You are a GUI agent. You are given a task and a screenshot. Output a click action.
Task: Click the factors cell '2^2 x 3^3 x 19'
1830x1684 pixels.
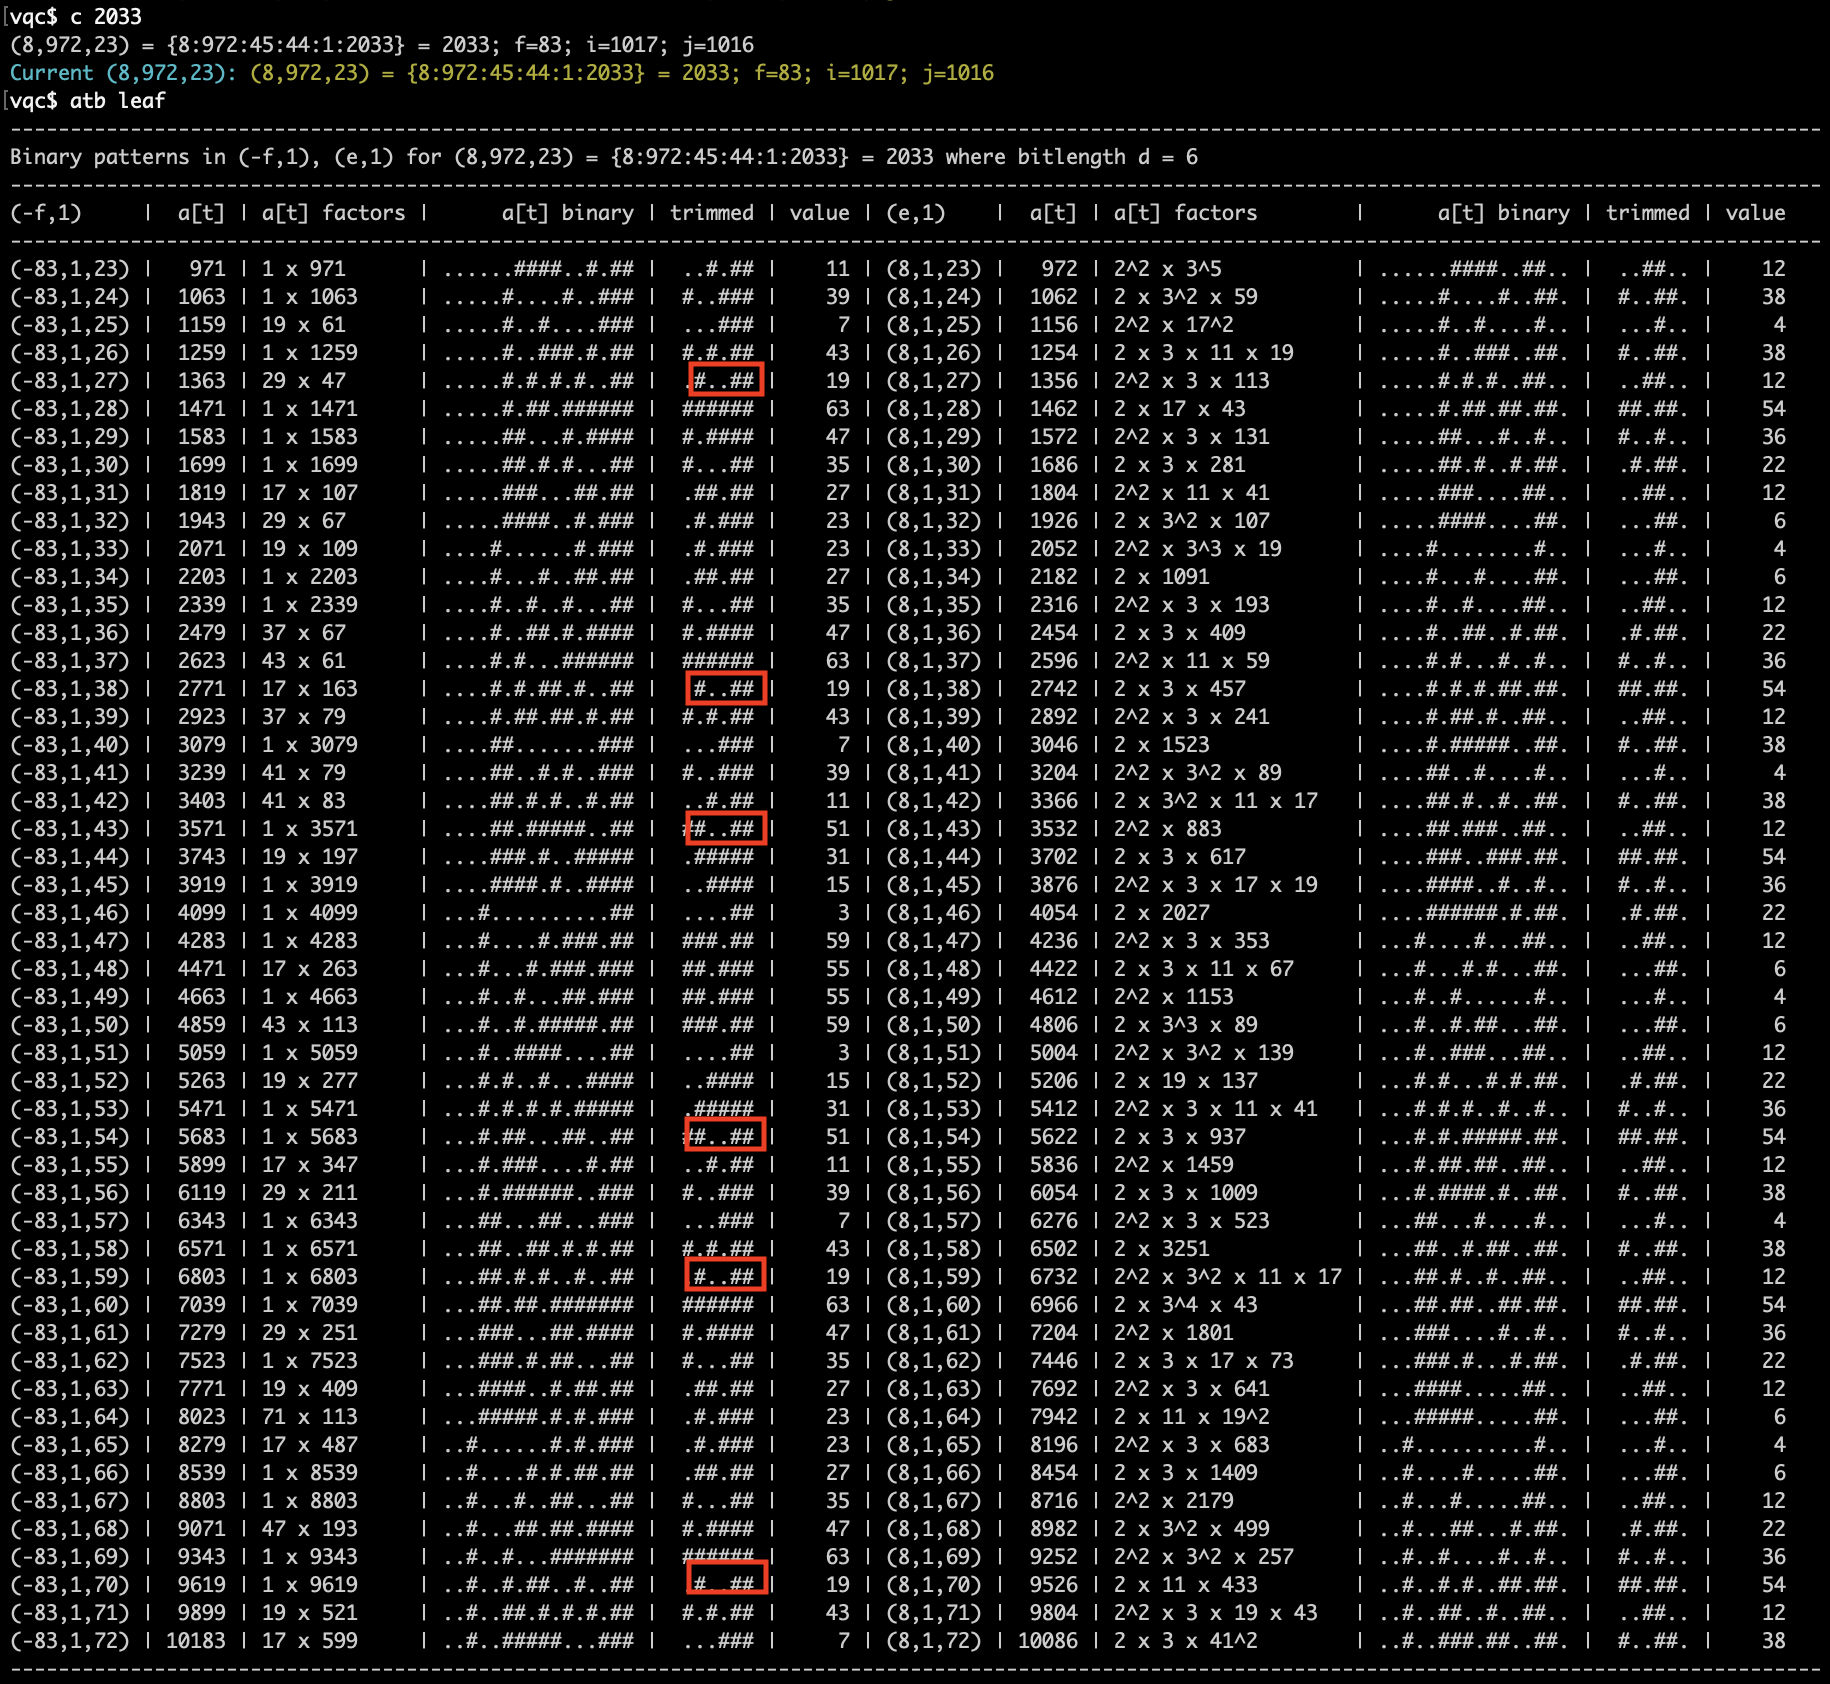[x=1198, y=549]
